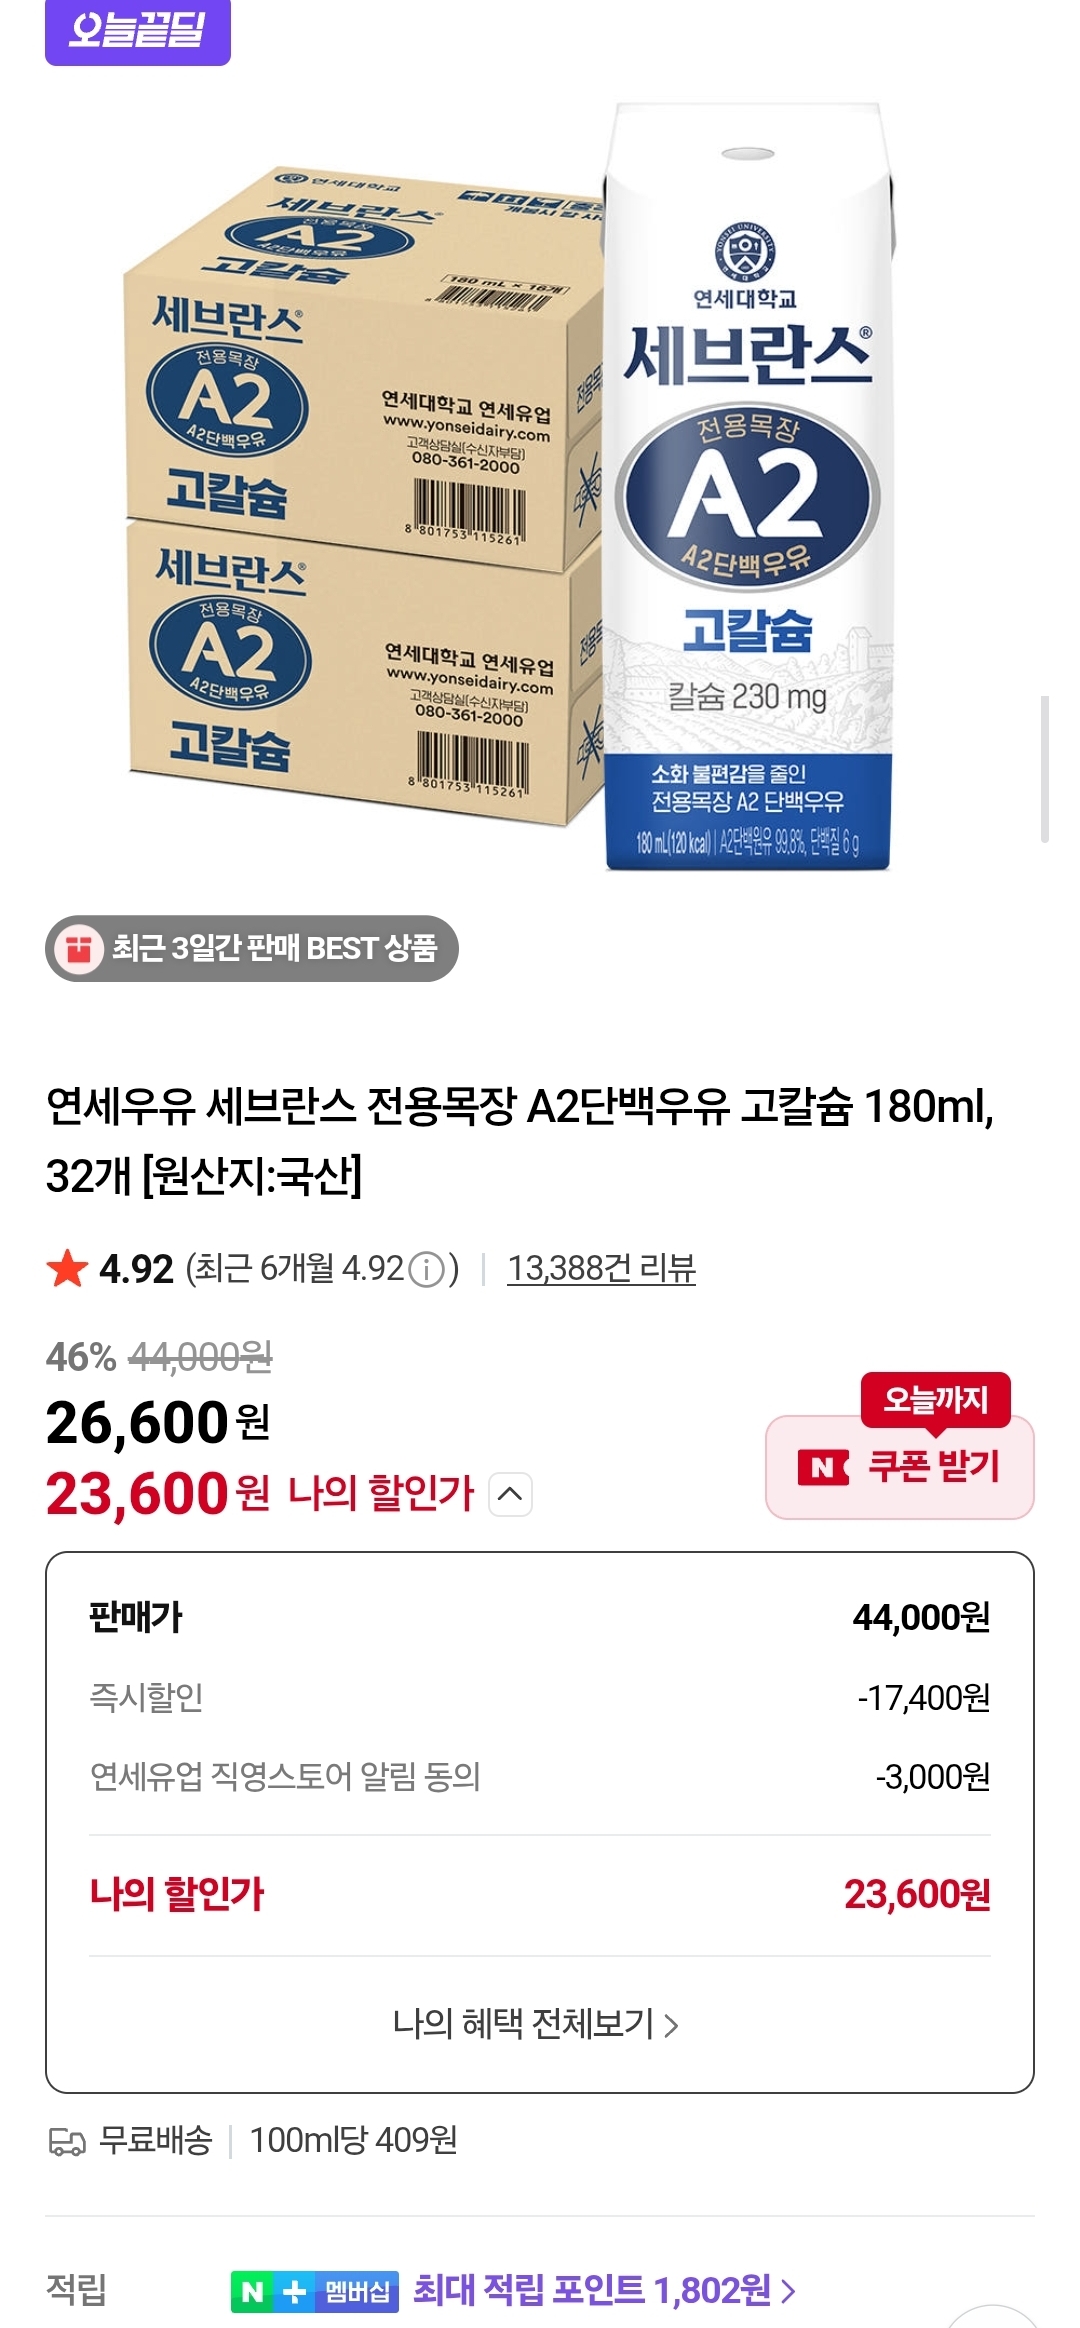Viewport: 1080px width, 2328px height.
Task: Click the rating info circle icon
Action: (x=427, y=1270)
